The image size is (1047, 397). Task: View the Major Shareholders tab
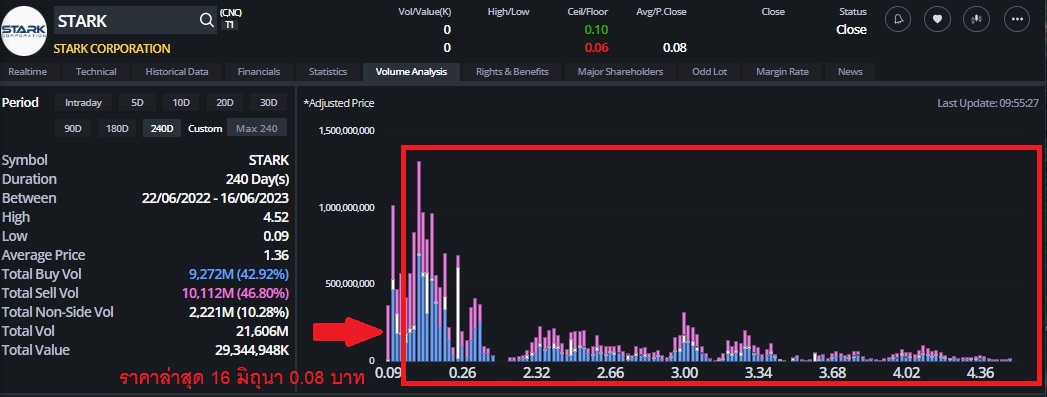tap(620, 71)
